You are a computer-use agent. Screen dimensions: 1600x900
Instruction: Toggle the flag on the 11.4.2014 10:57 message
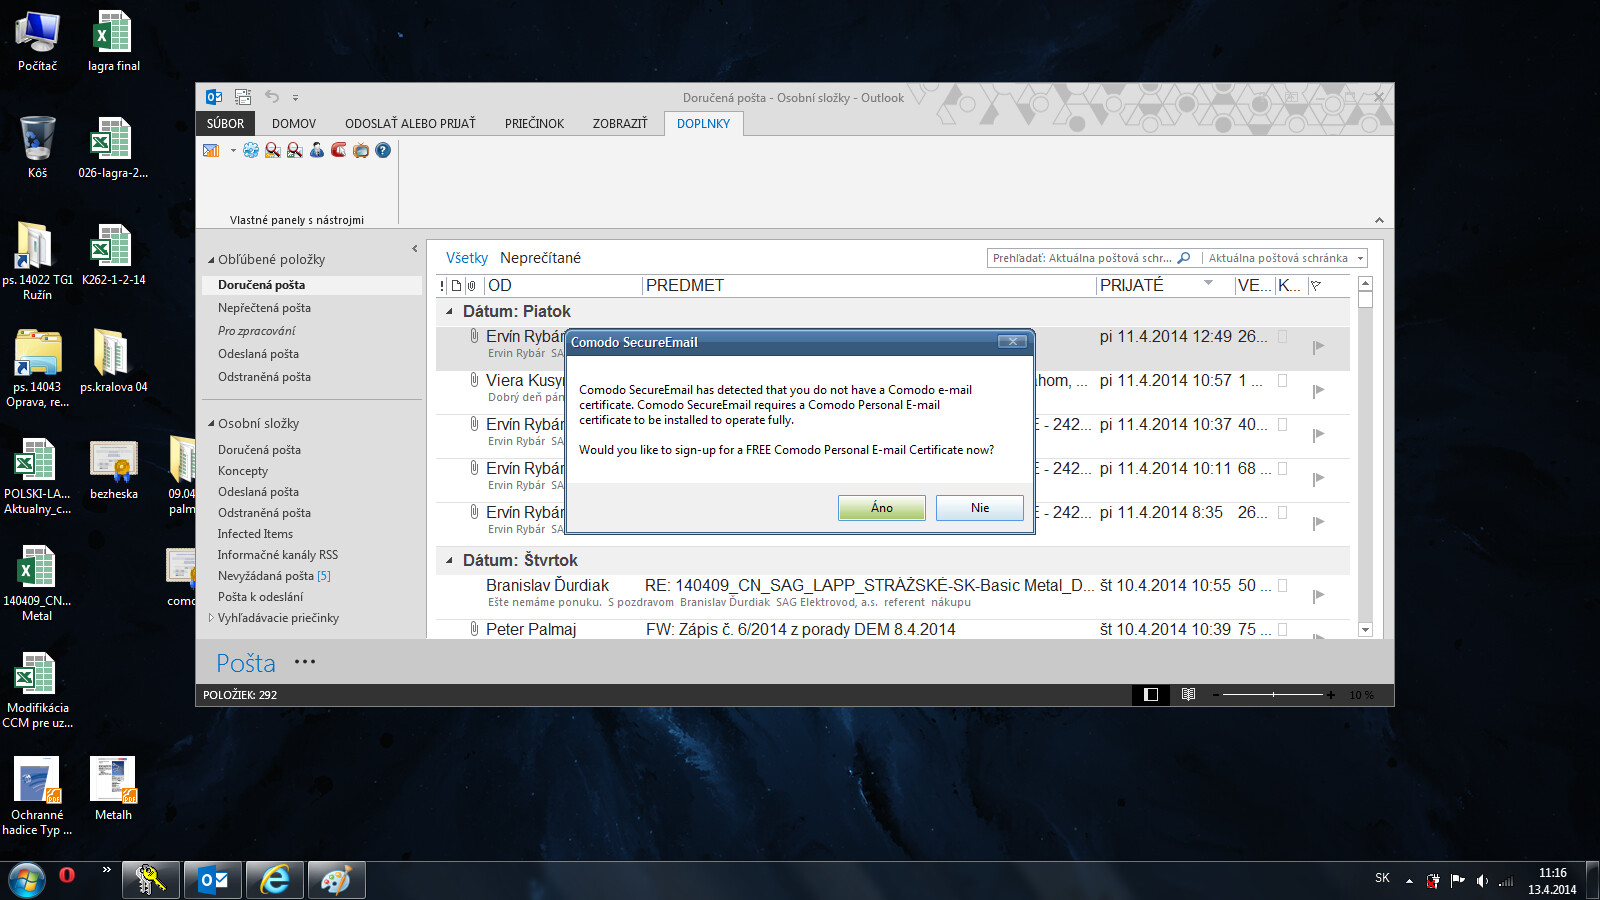(1318, 391)
